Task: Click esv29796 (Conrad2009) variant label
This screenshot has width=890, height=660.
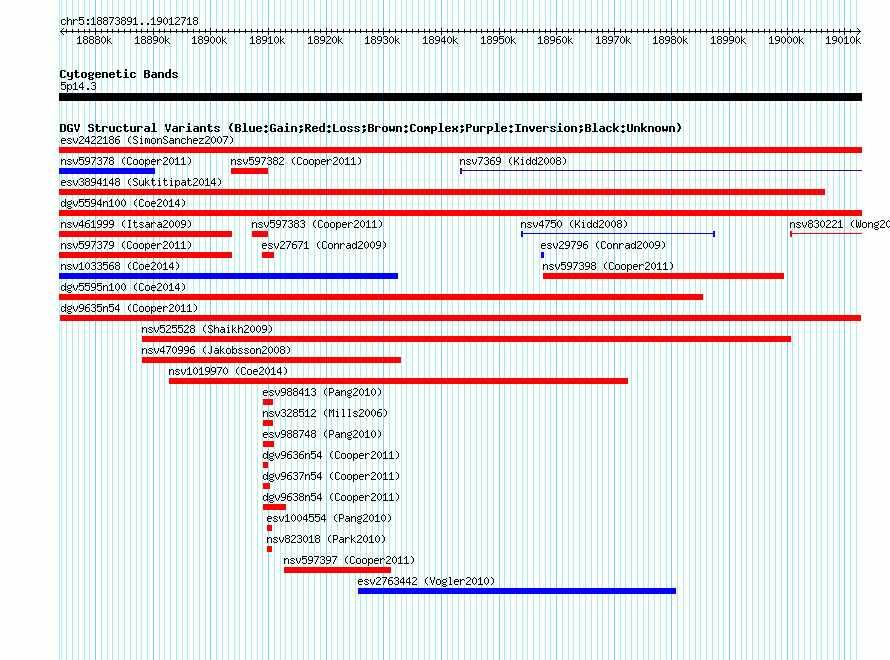Action: point(603,245)
